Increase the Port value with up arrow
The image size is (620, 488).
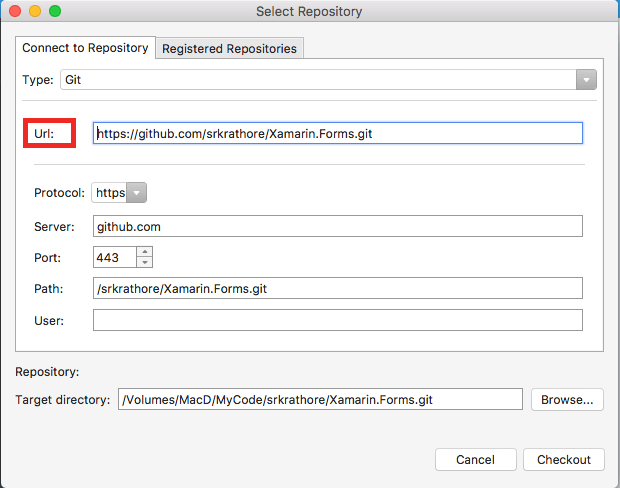[145, 252]
